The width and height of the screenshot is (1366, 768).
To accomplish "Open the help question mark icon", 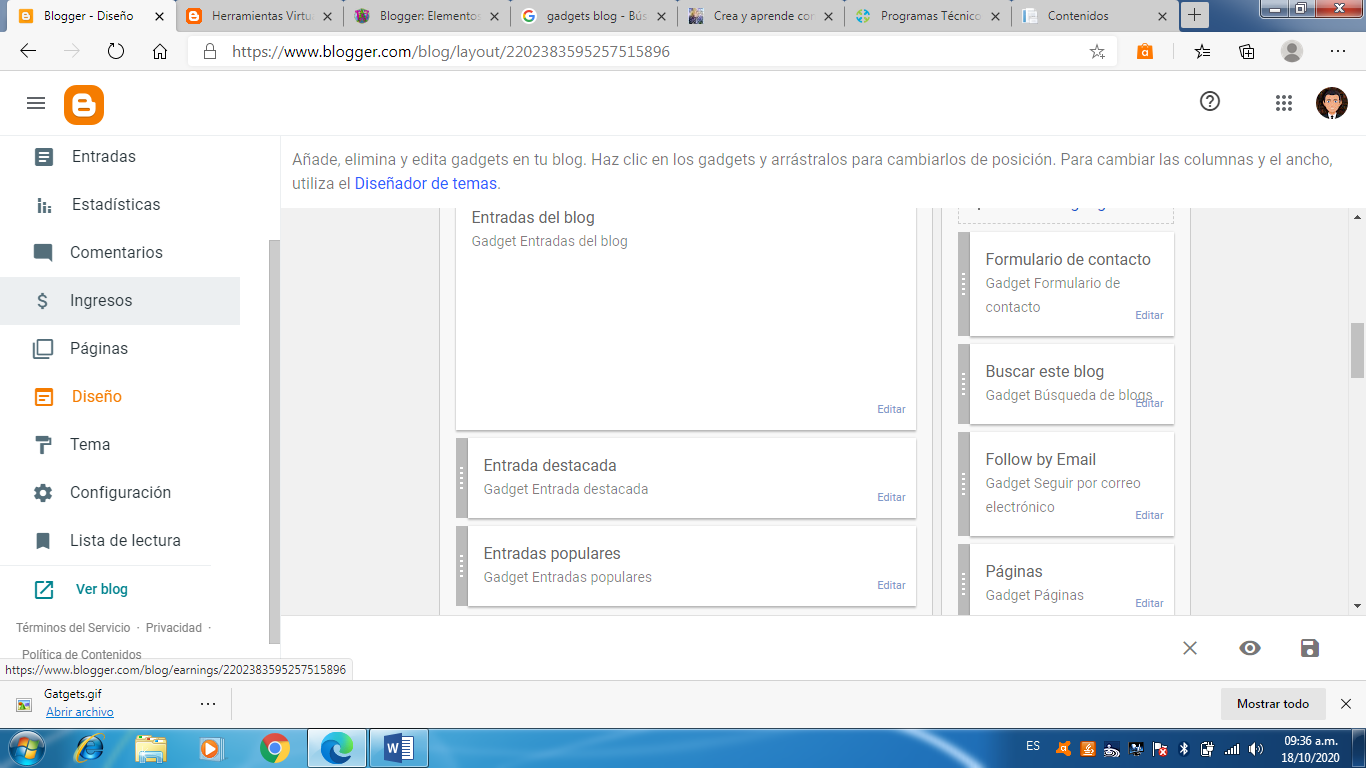I will tap(1210, 101).
